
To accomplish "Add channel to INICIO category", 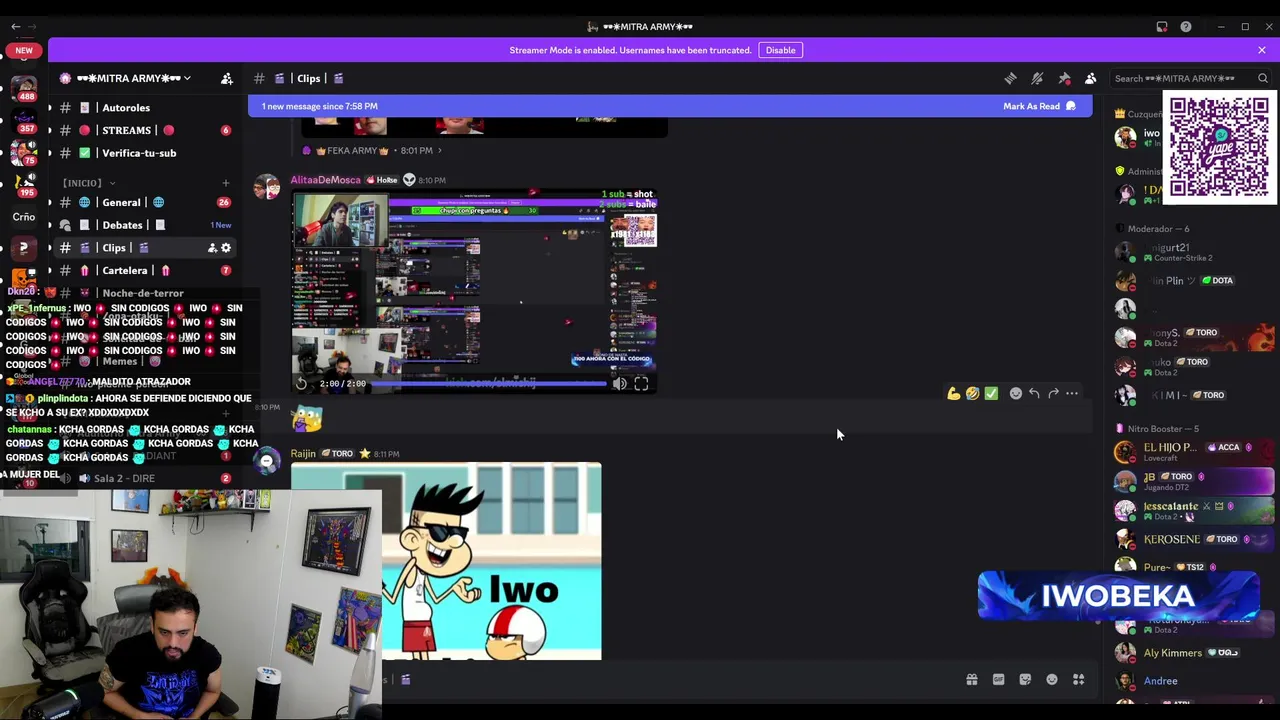I will coord(225,183).
